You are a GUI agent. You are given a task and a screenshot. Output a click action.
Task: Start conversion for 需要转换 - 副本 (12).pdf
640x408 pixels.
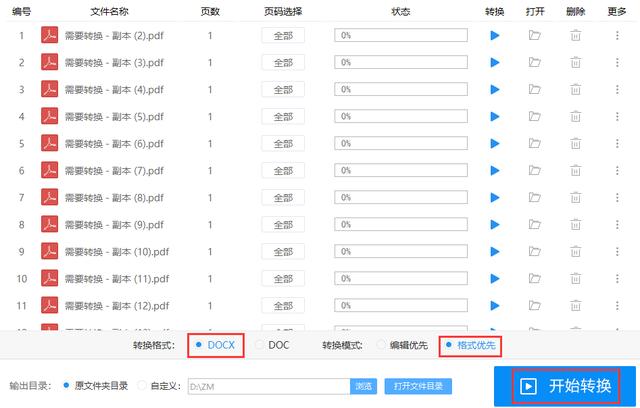[495, 306]
